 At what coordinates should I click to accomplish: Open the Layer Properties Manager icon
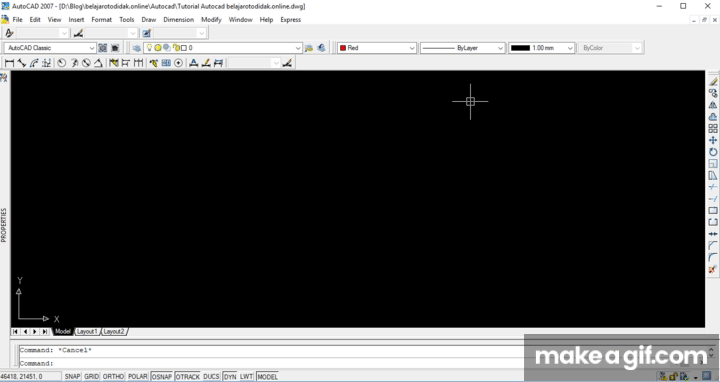click(x=137, y=48)
